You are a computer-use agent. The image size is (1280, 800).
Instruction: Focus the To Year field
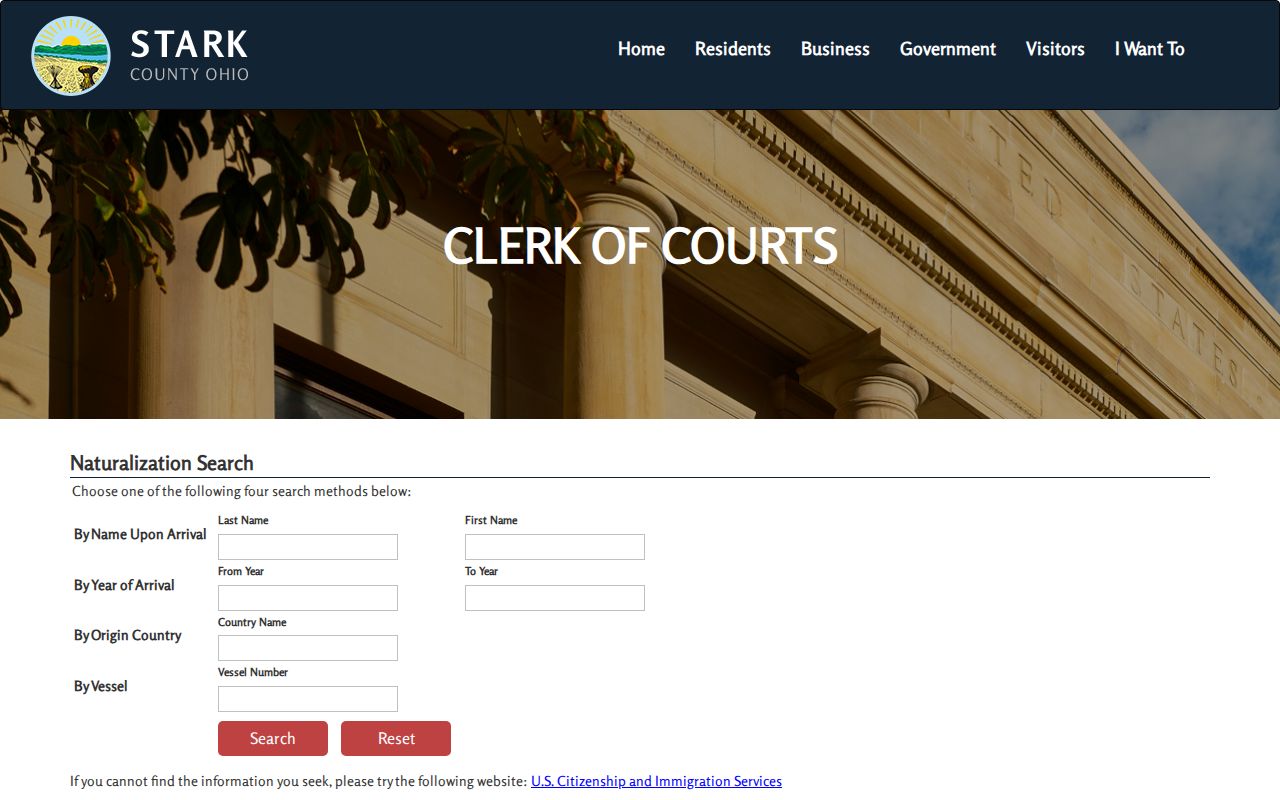(x=555, y=598)
